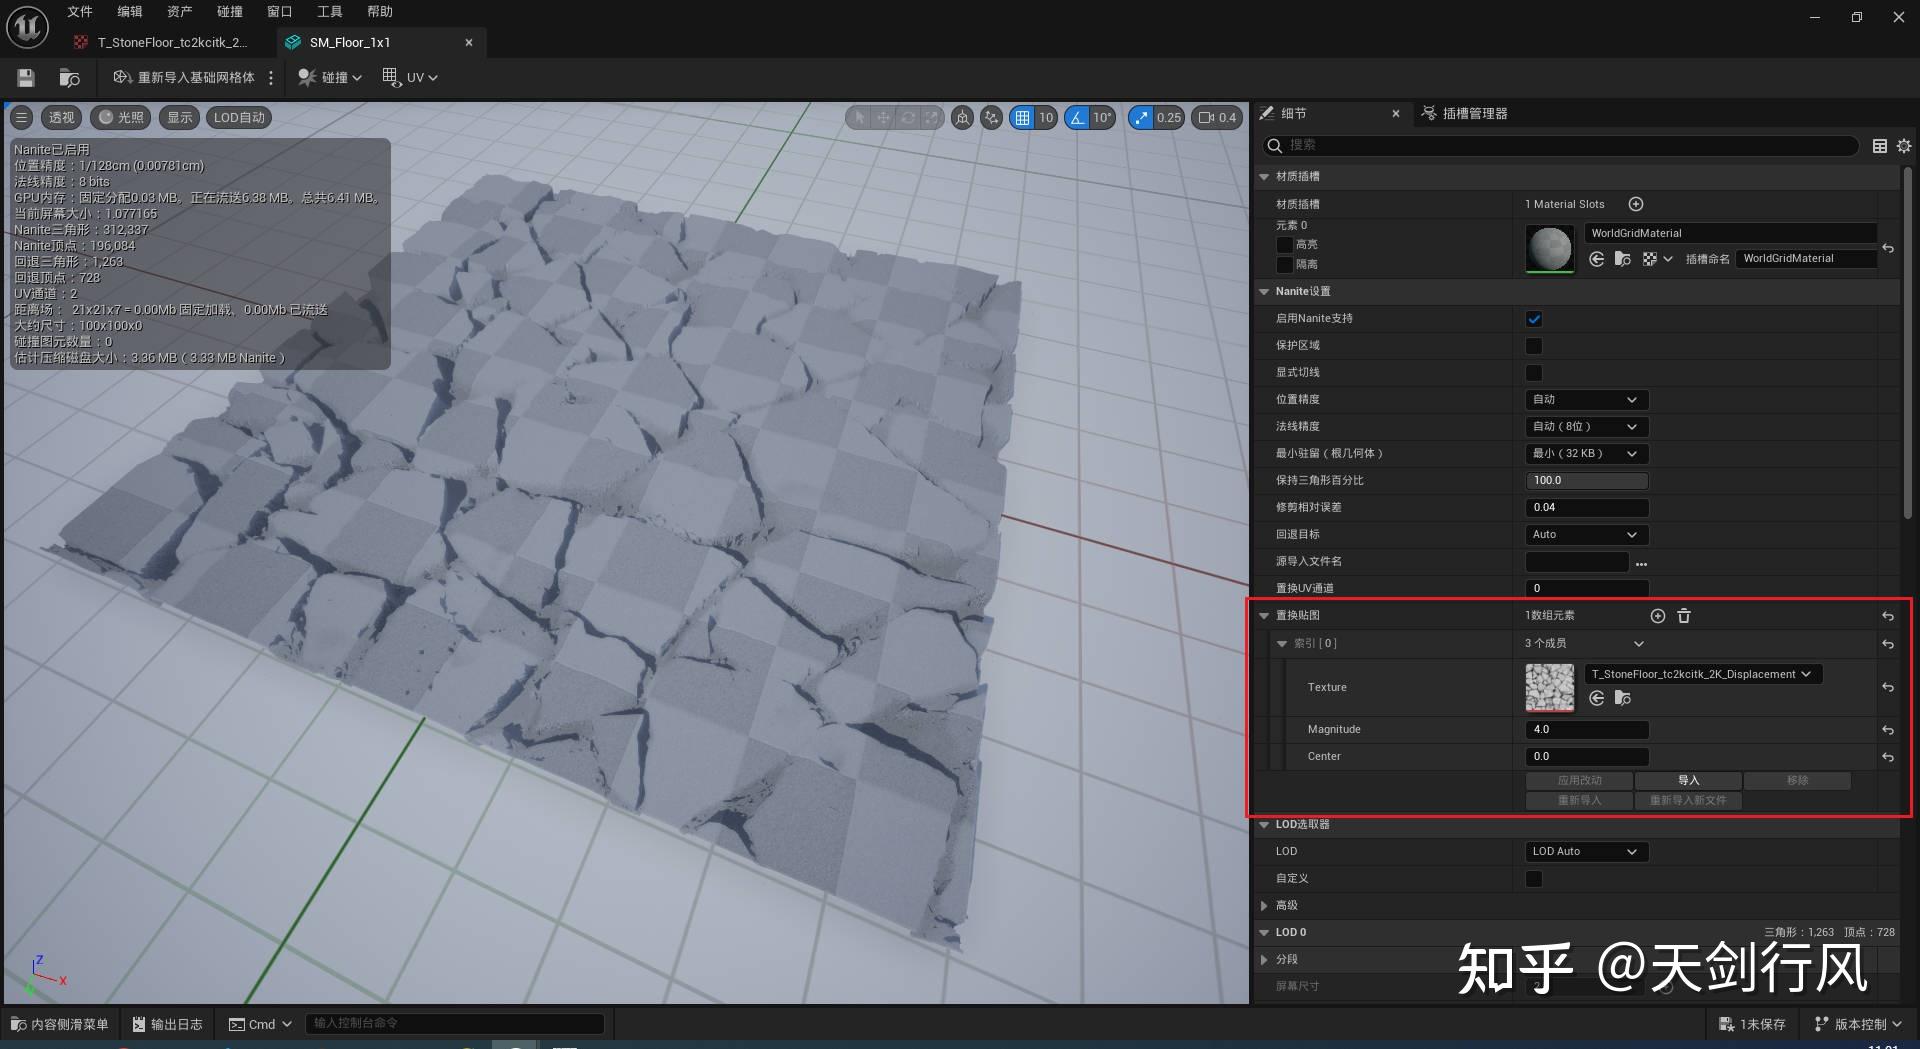Click camera speed icon in viewport
The image size is (1920, 1049).
coord(1207,118)
